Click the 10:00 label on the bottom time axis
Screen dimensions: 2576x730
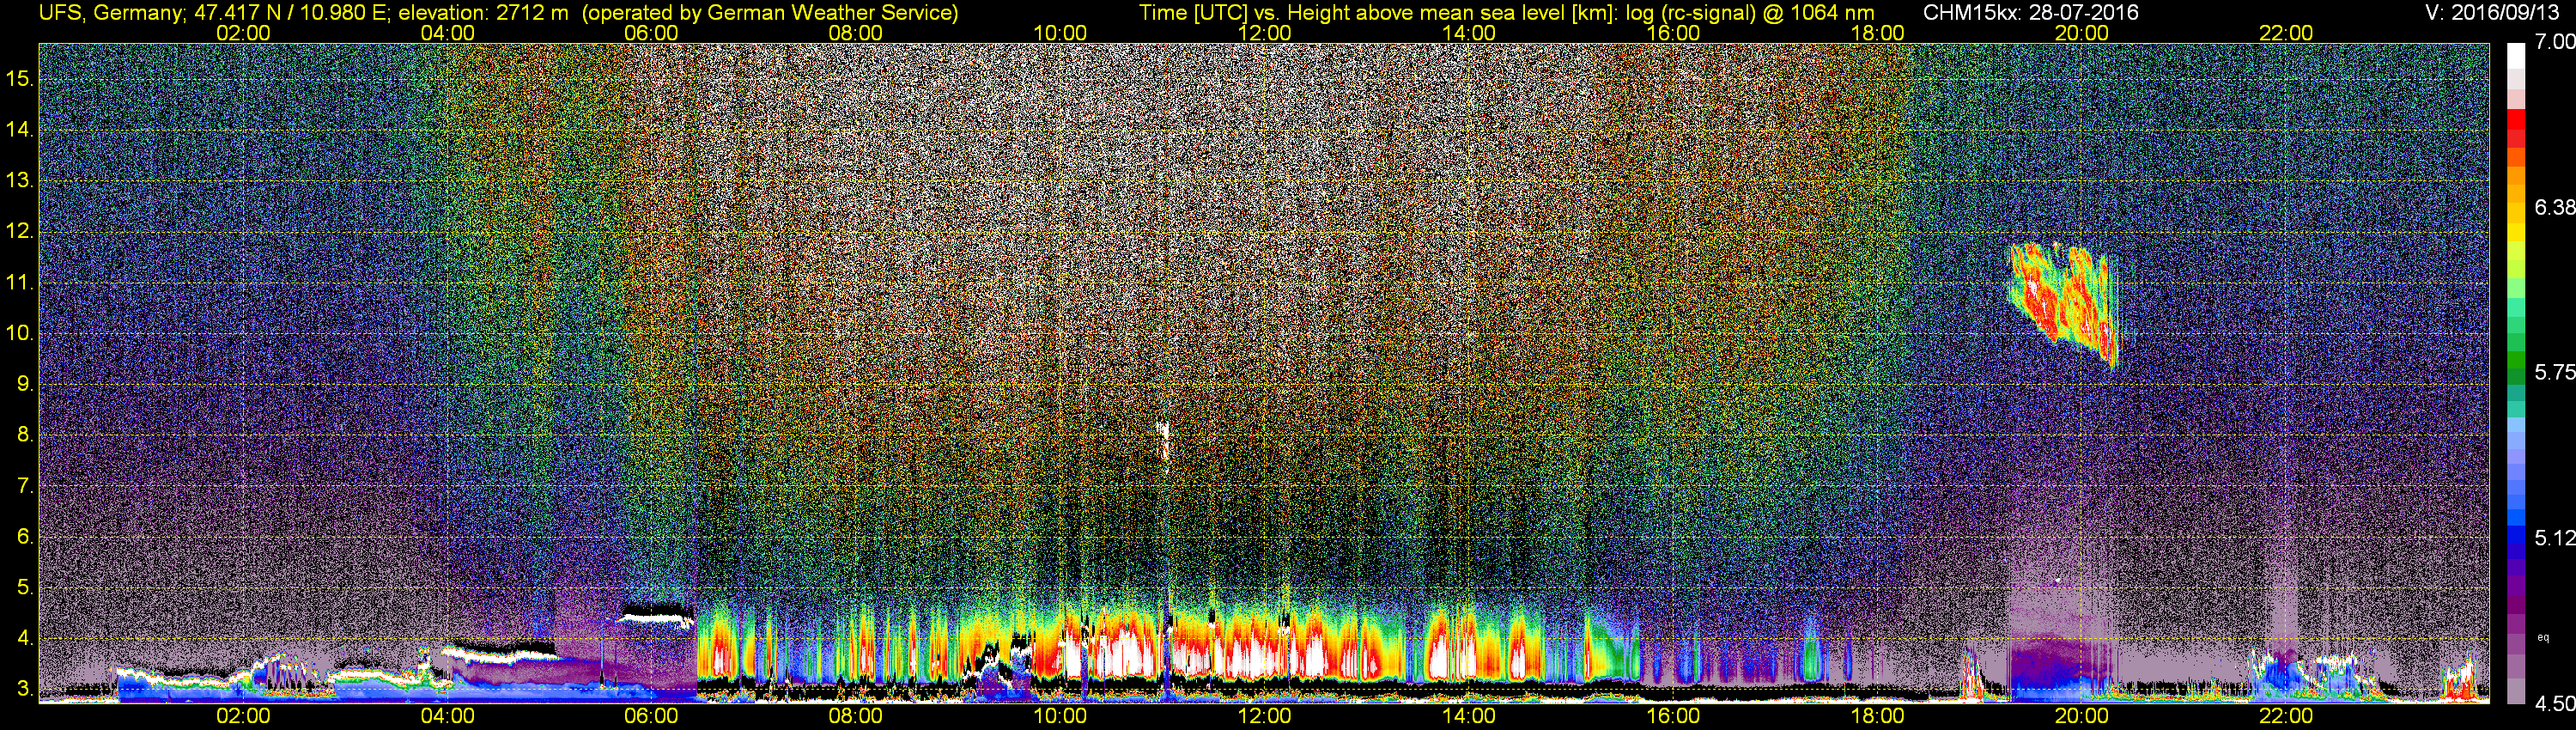tap(1060, 716)
